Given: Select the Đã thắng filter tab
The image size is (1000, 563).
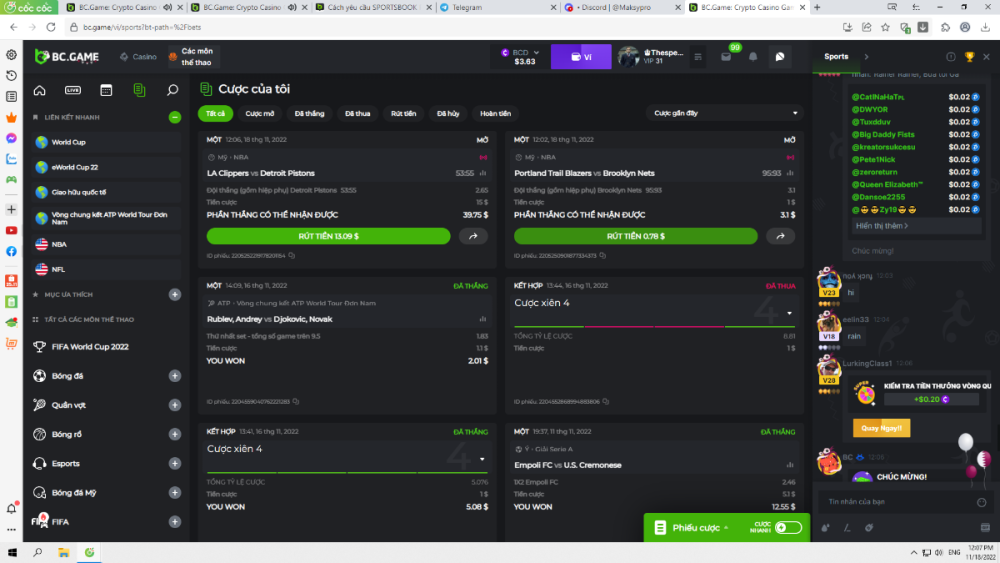Looking at the screenshot, I should point(307,113).
